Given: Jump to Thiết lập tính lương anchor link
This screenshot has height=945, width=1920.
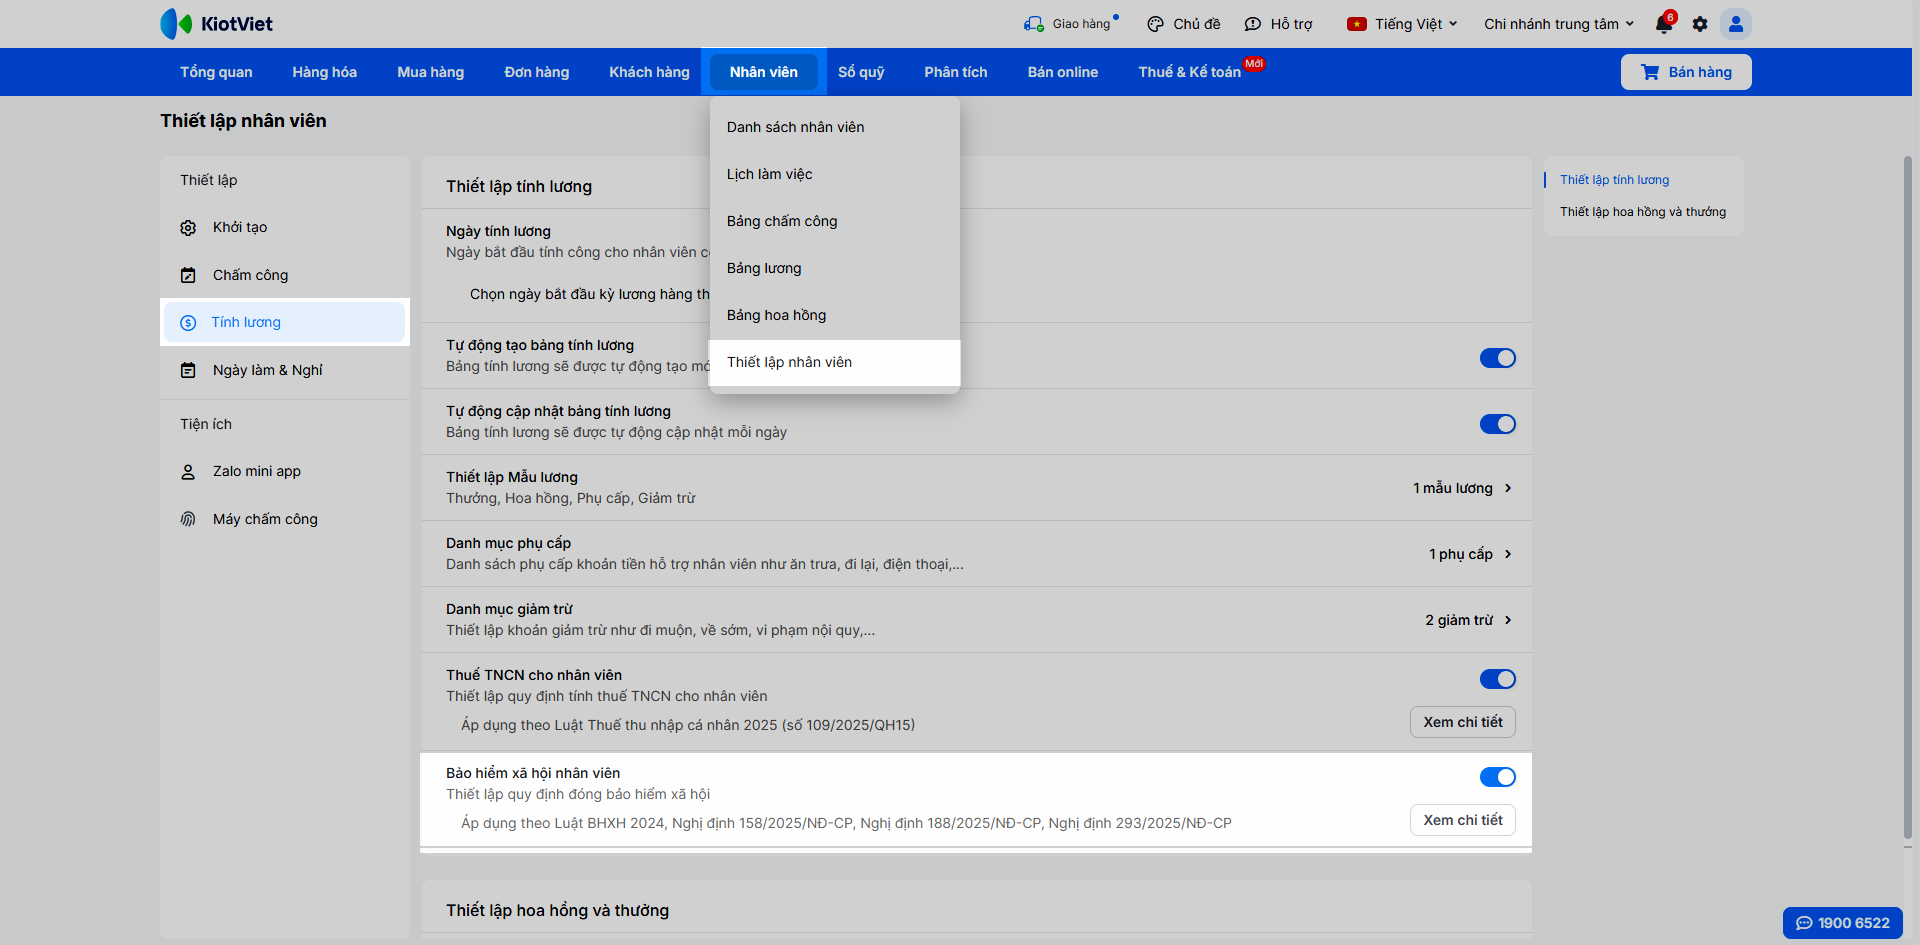Looking at the screenshot, I should 1614,180.
